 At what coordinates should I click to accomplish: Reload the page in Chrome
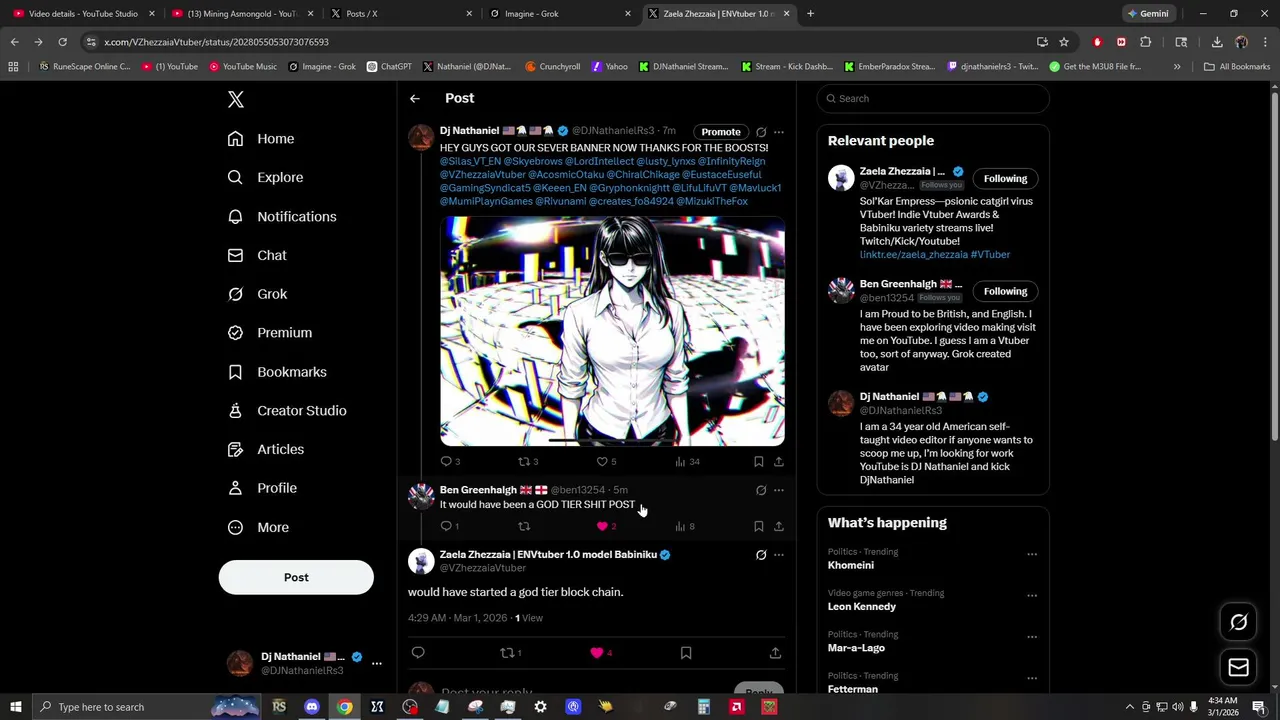click(x=62, y=42)
